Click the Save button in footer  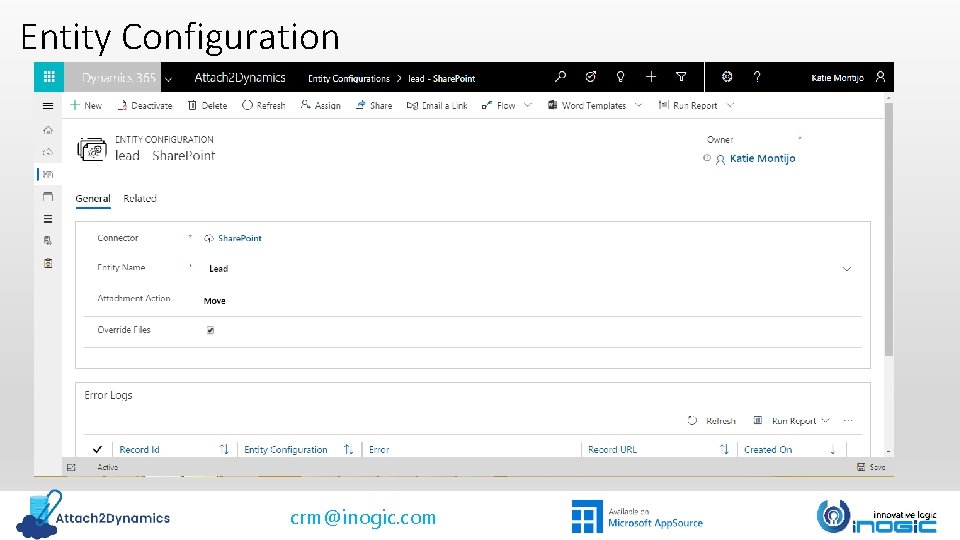871,467
